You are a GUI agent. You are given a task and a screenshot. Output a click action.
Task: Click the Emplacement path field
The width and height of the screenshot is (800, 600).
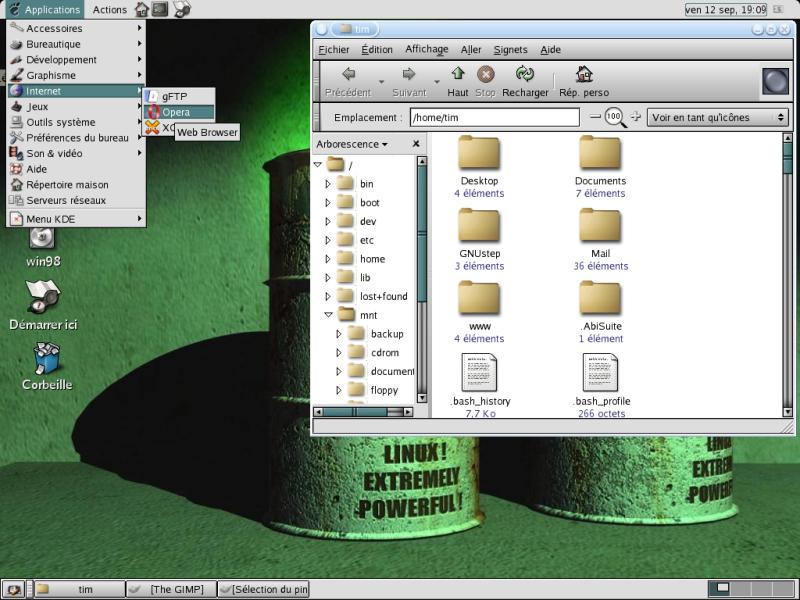(494, 117)
